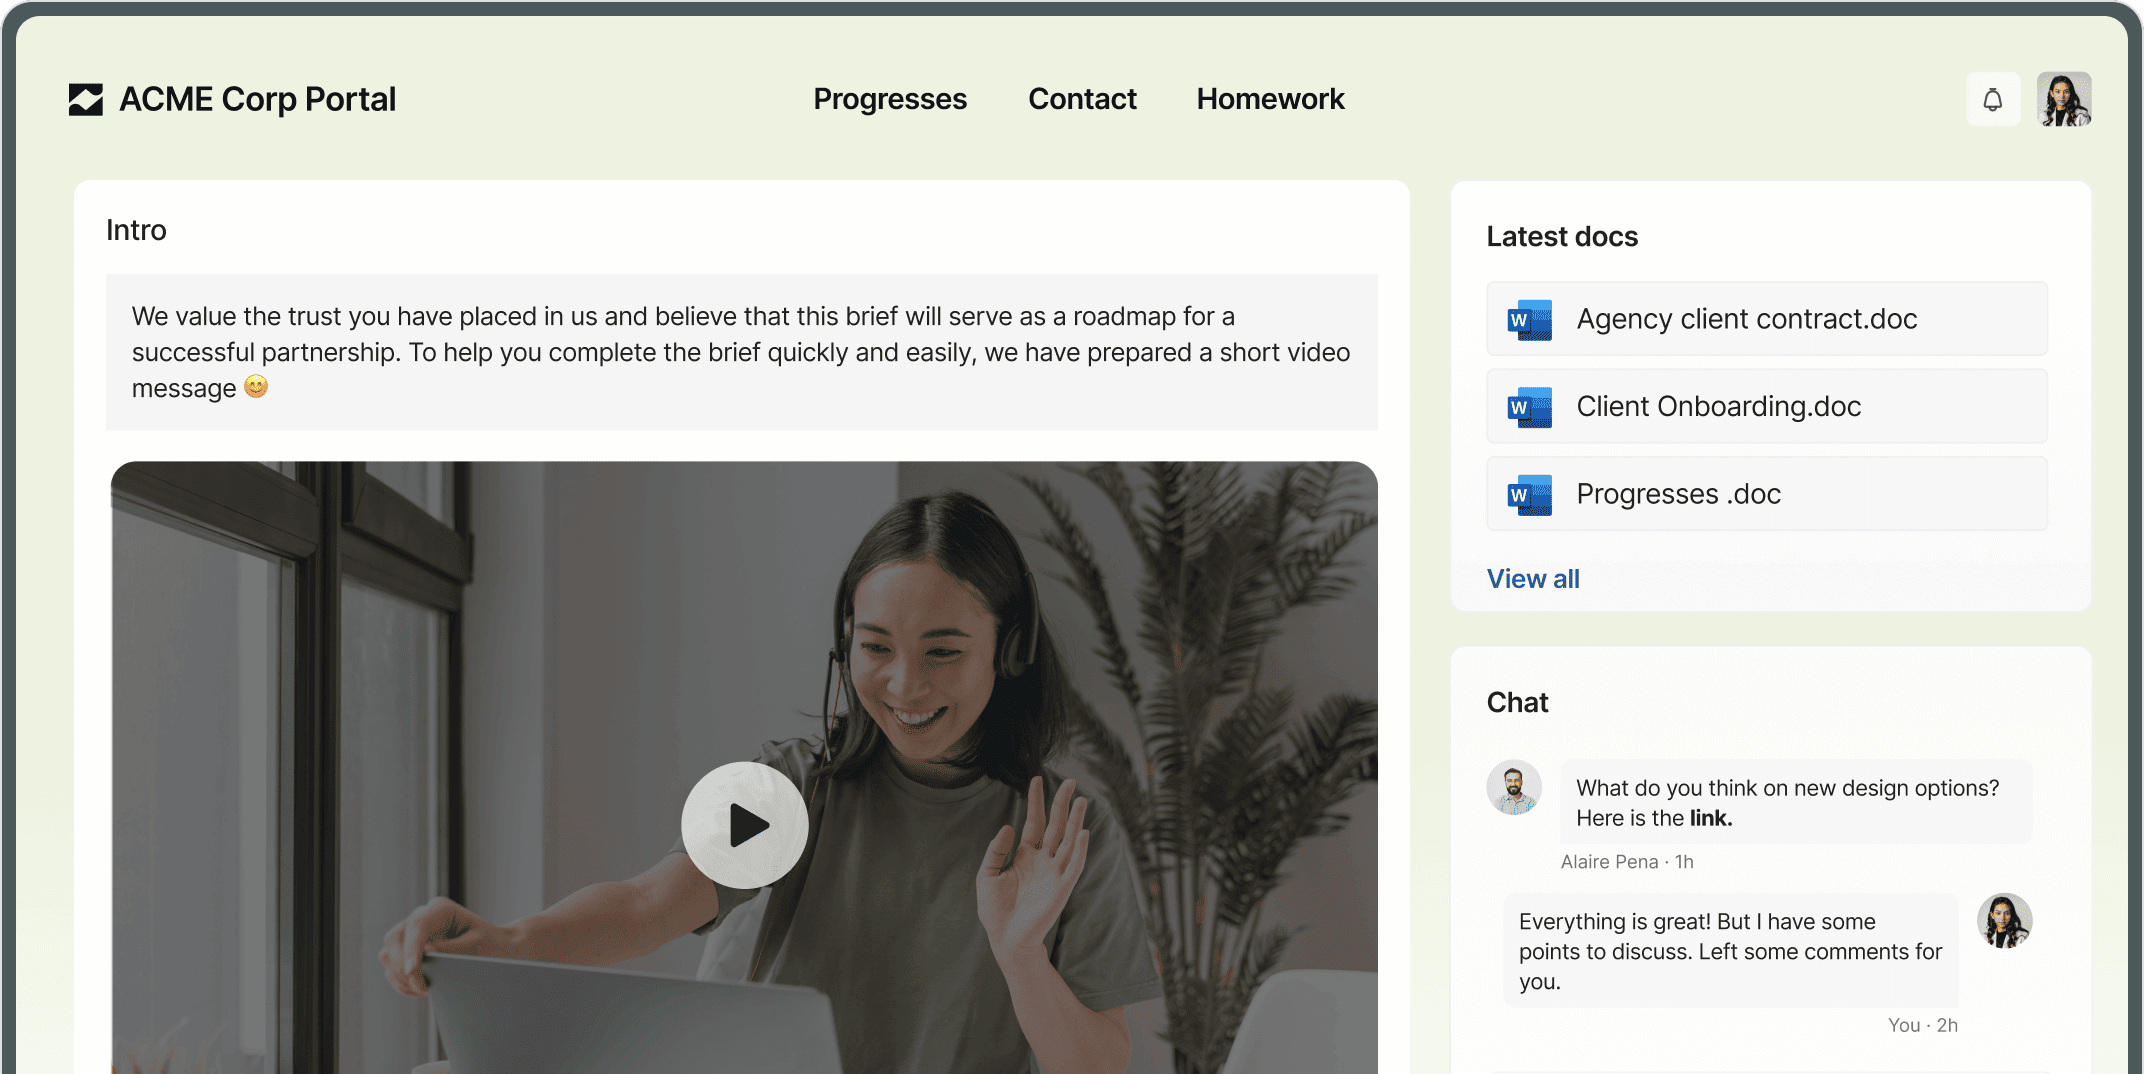
Task: Click your avatar beside the chat reply
Action: (2004, 920)
